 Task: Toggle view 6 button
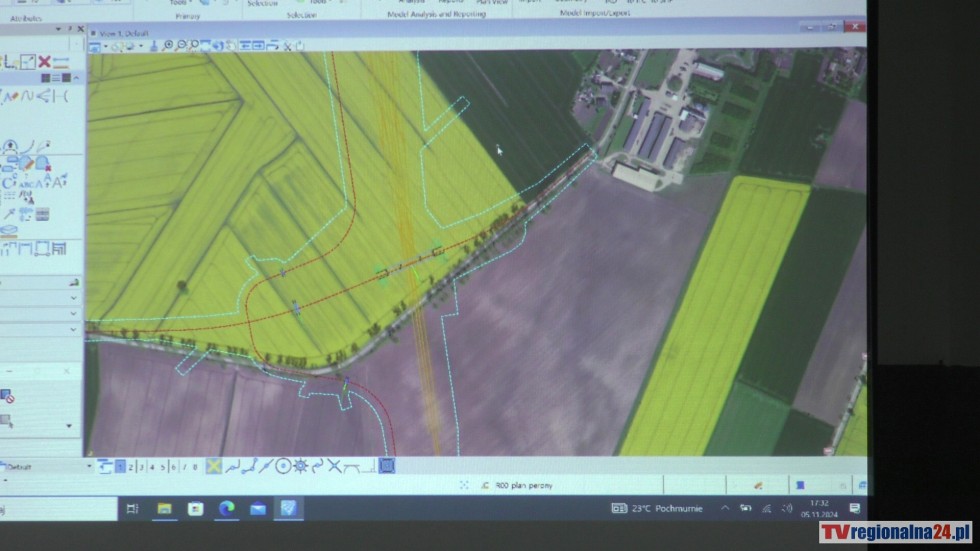[173, 467]
